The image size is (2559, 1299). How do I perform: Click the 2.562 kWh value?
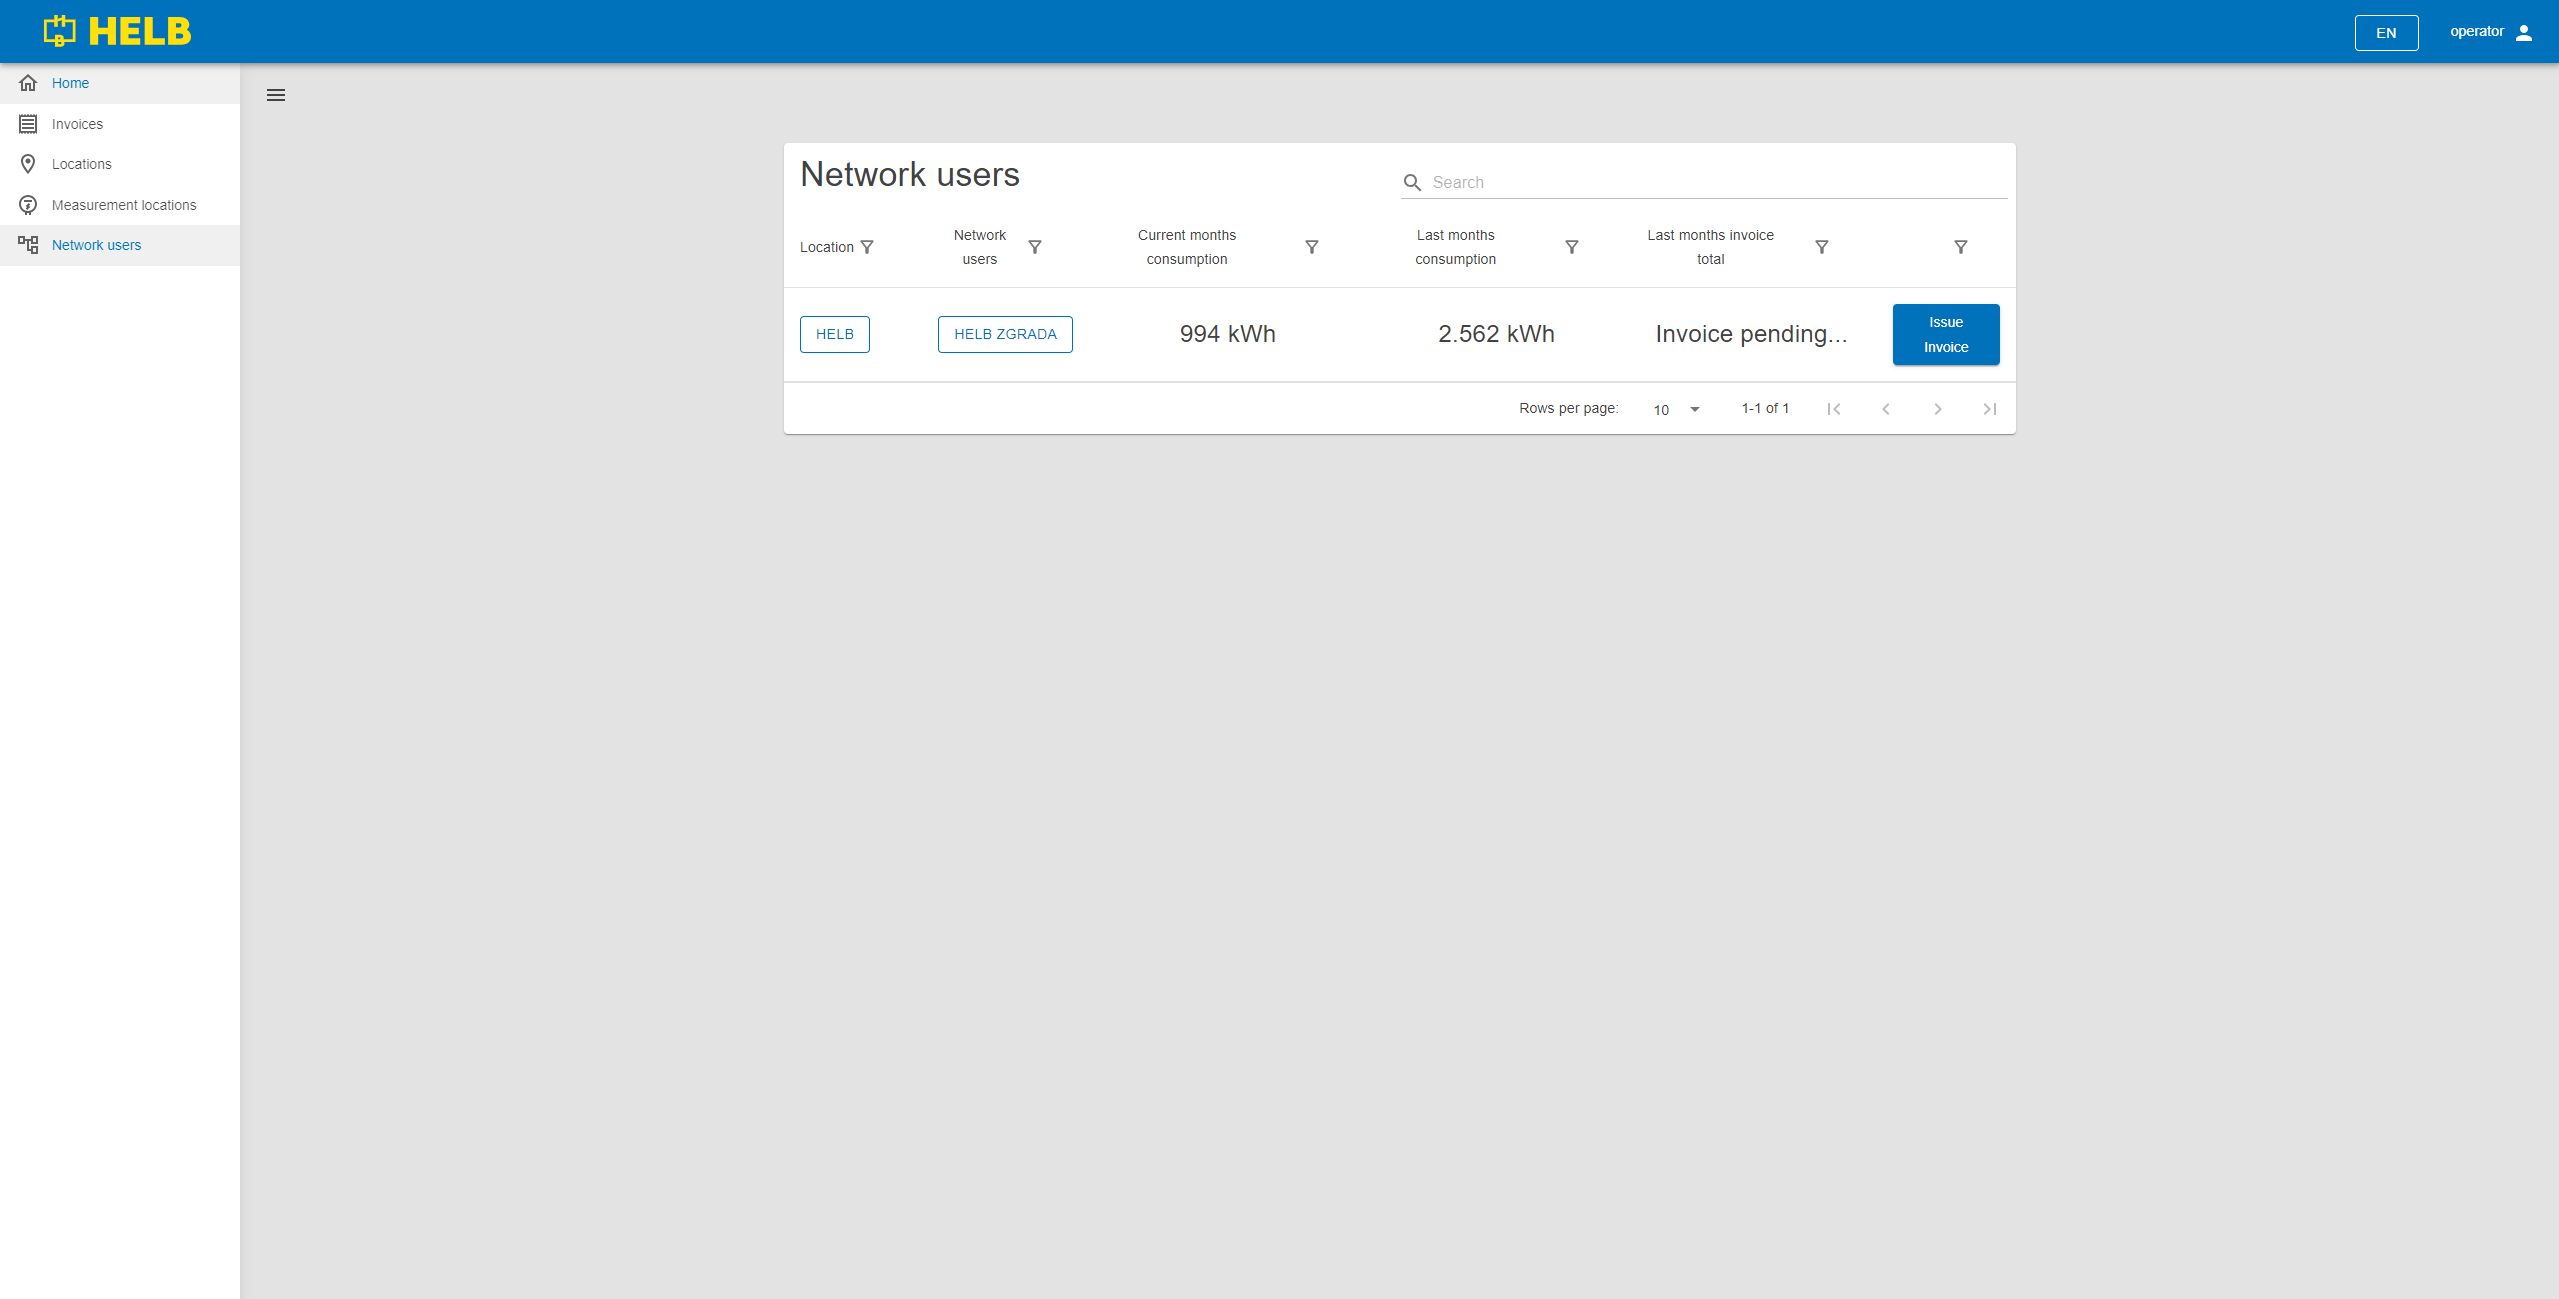tap(1497, 334)
